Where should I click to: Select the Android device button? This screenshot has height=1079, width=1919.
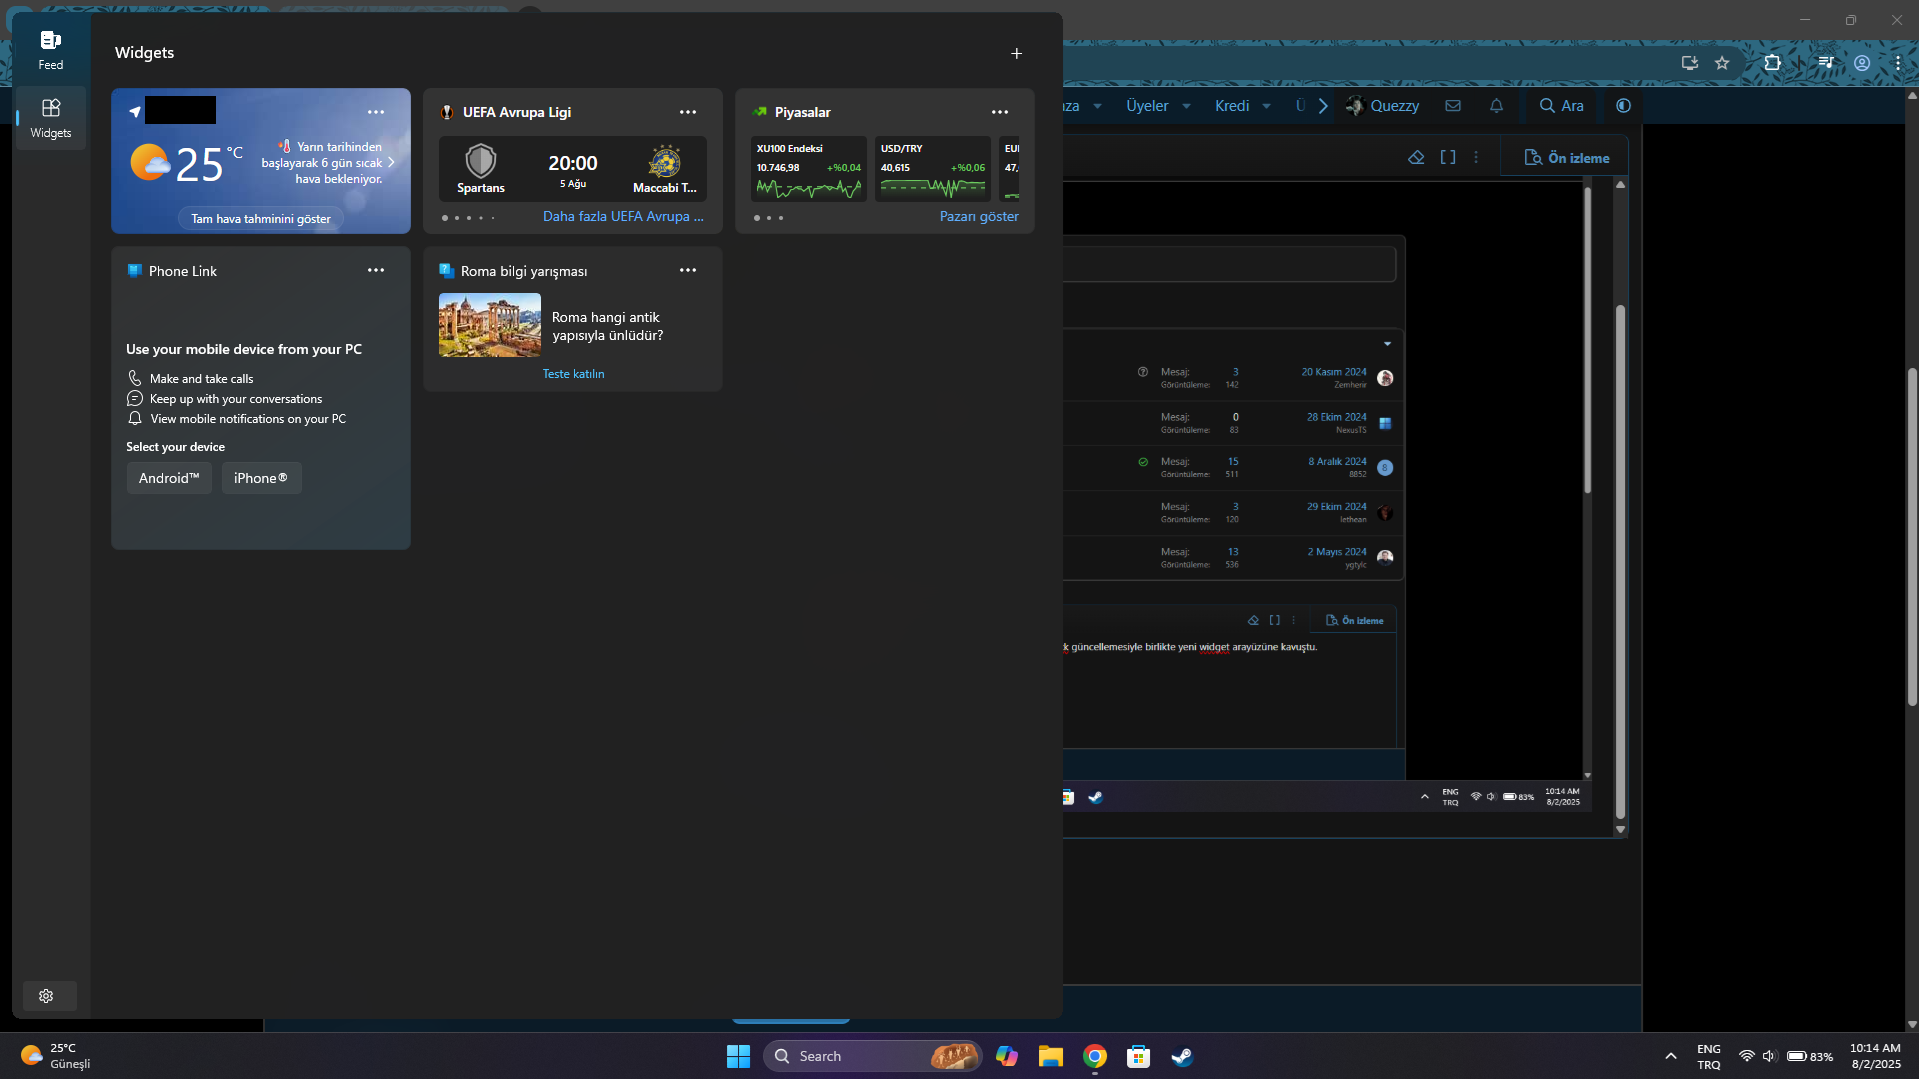point(169,478)
